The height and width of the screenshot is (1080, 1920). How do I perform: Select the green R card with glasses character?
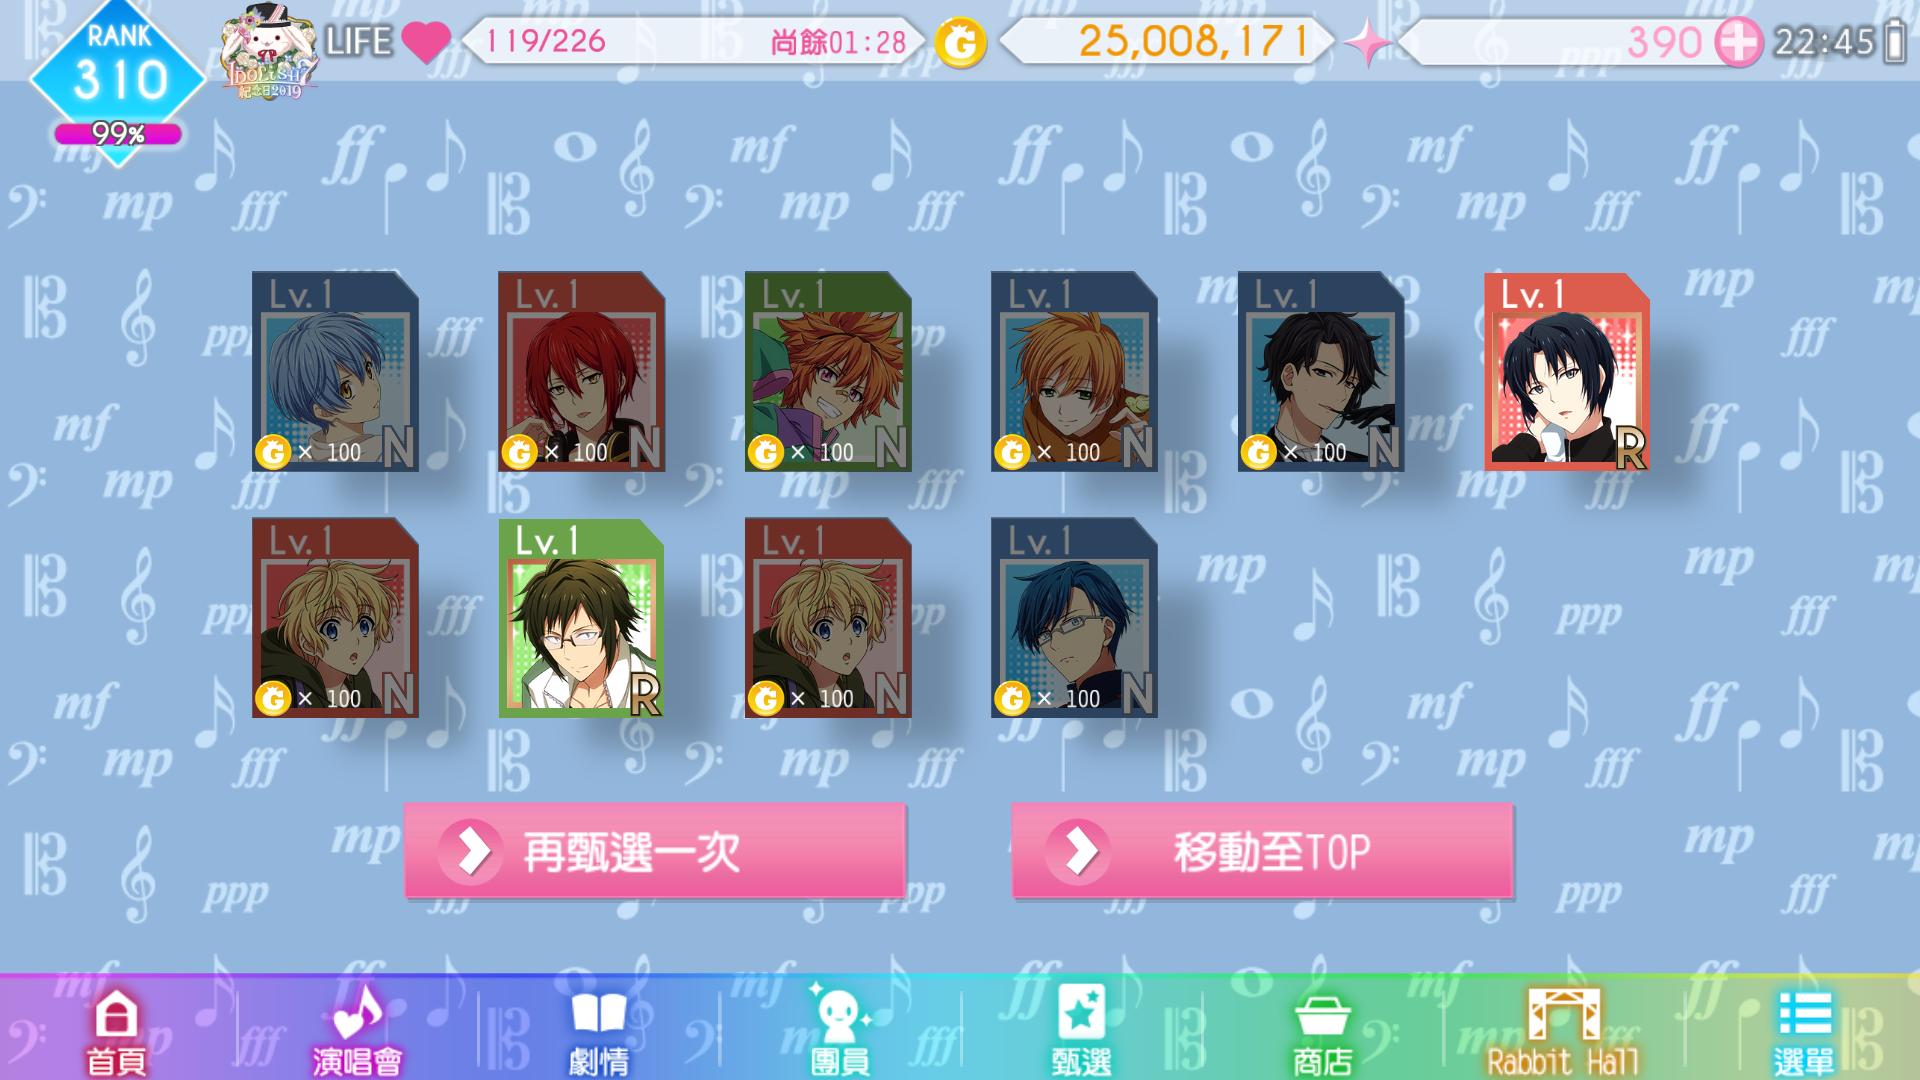point(581,618)
